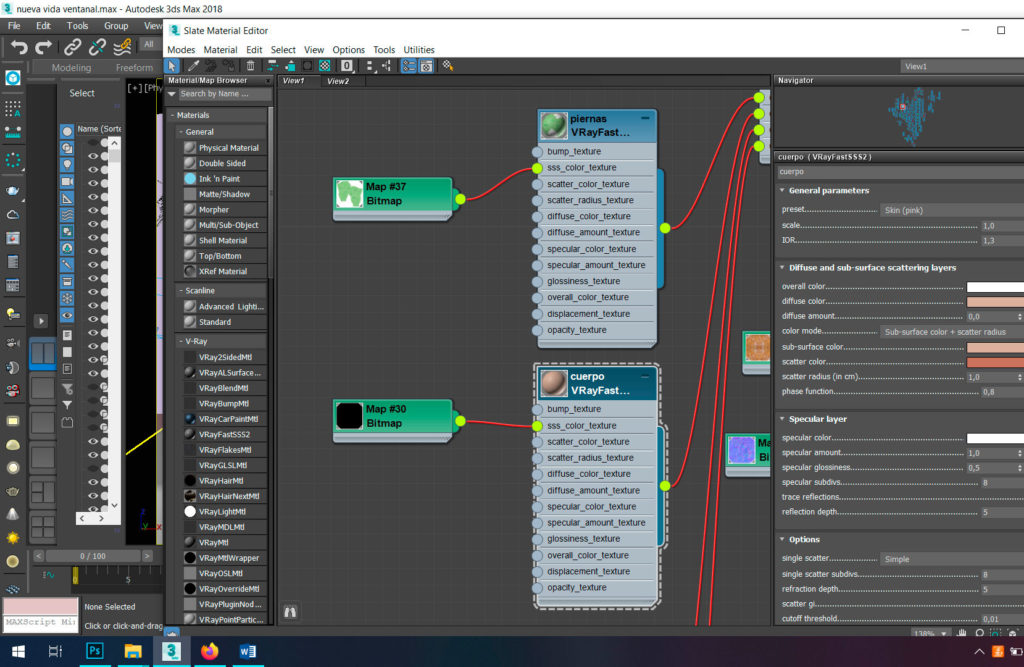Click the binoculars search icon in View1
The image size is (1024, 667).
291,612
